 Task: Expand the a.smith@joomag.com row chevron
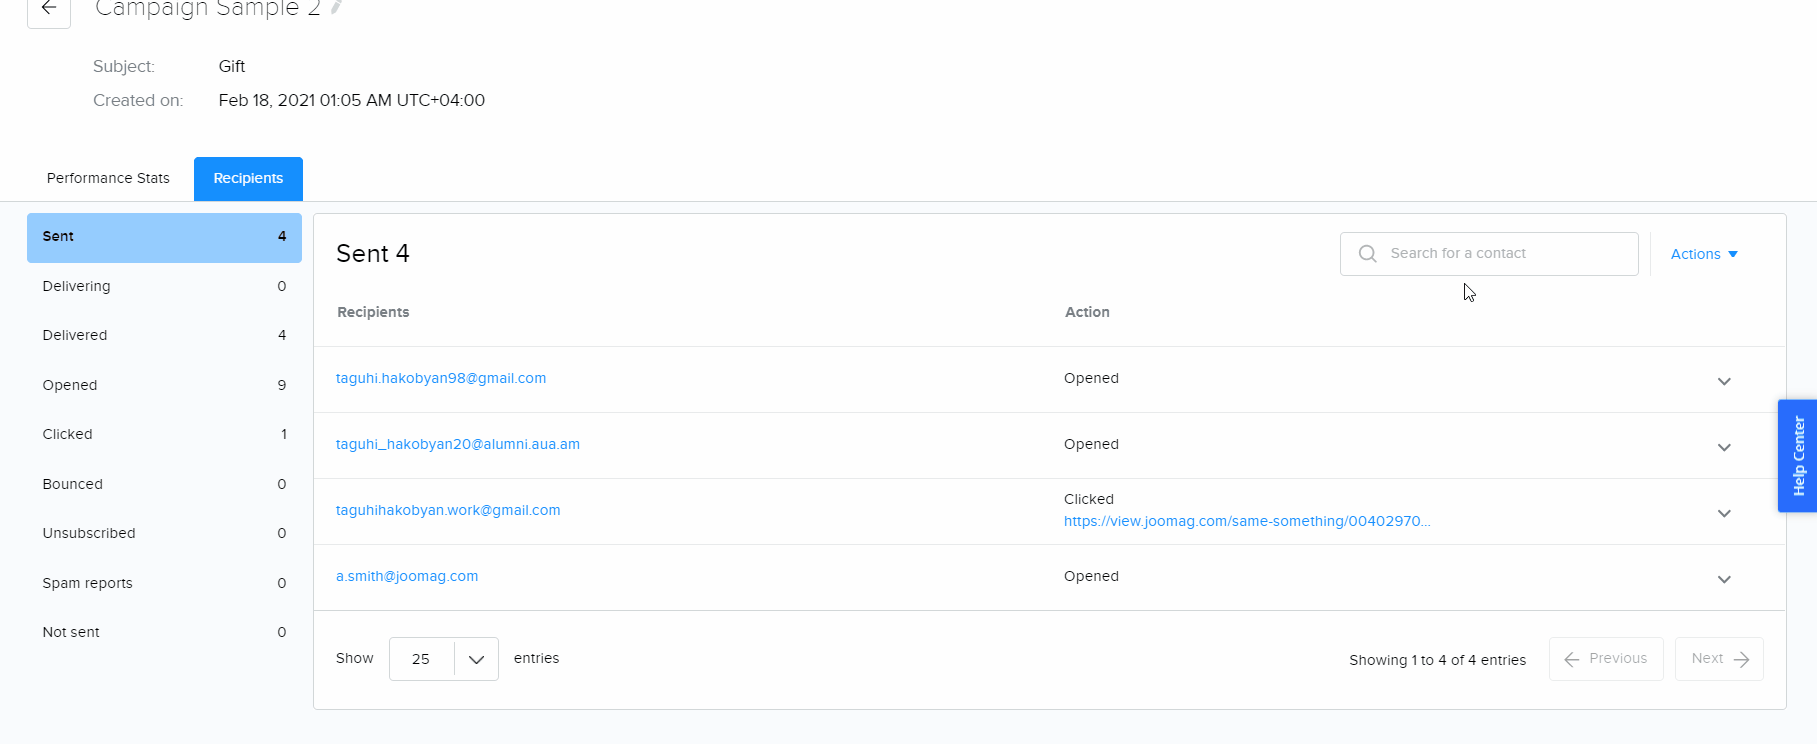tap(1723, 579)
